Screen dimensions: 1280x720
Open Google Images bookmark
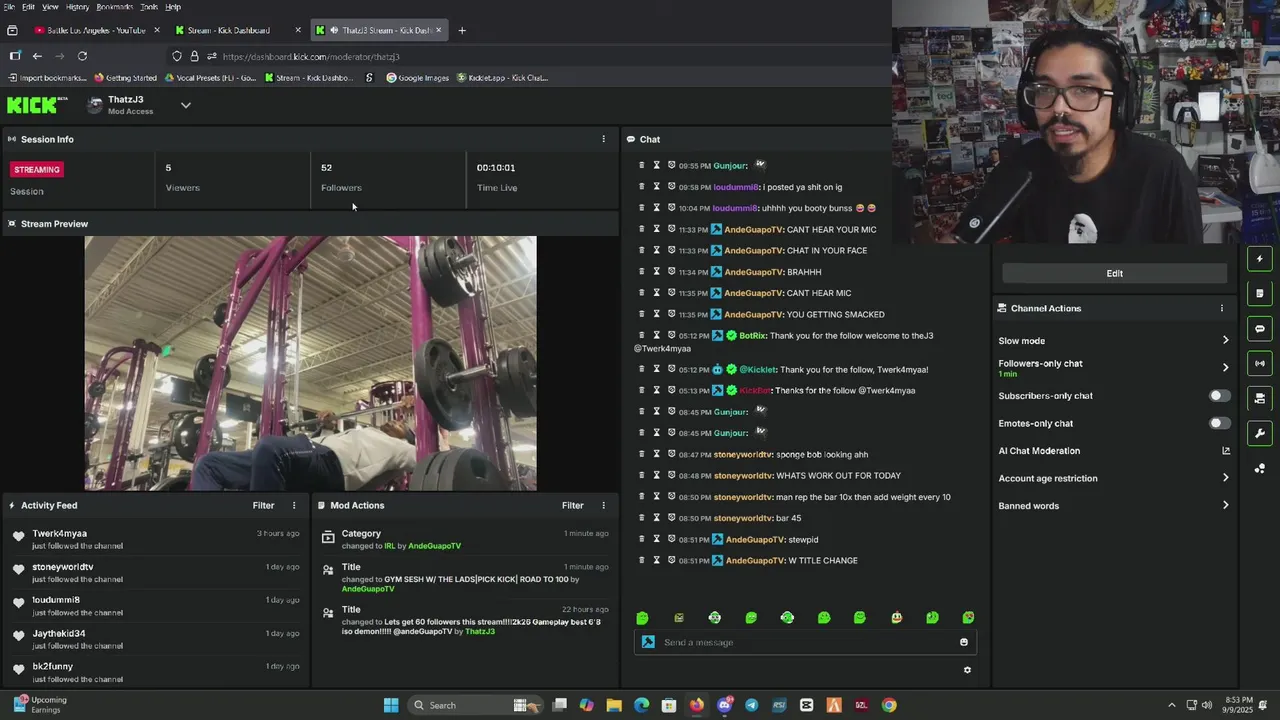(x=417, y=78)
